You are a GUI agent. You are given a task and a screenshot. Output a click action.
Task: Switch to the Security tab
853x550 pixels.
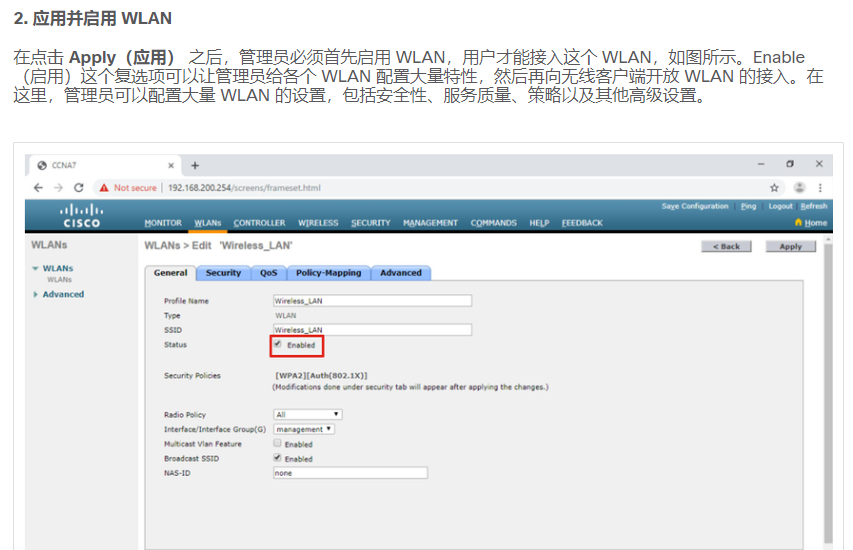click(223, 273)
